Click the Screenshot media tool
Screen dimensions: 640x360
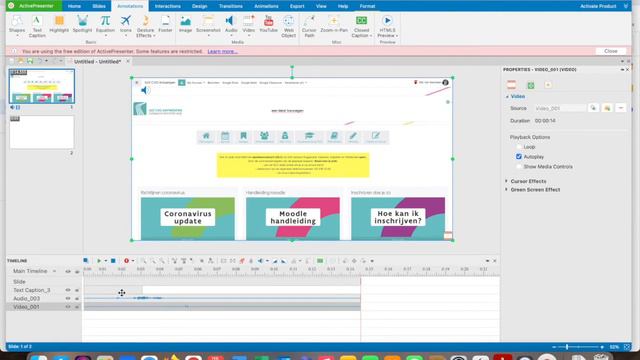[208, 24]
